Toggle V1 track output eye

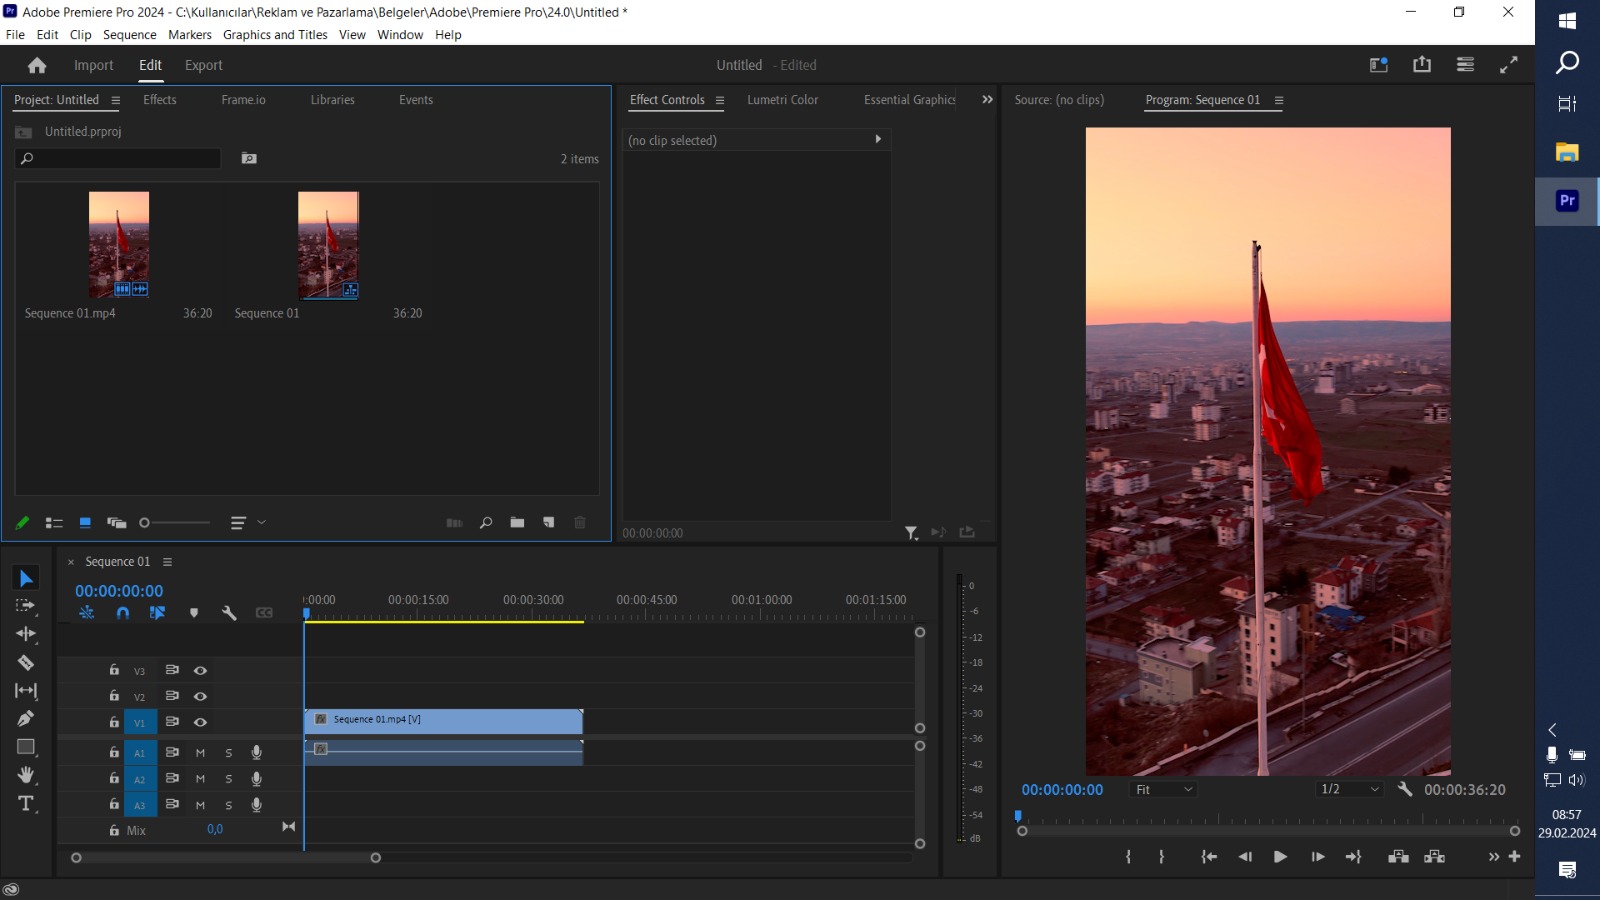tap(200, 722)
